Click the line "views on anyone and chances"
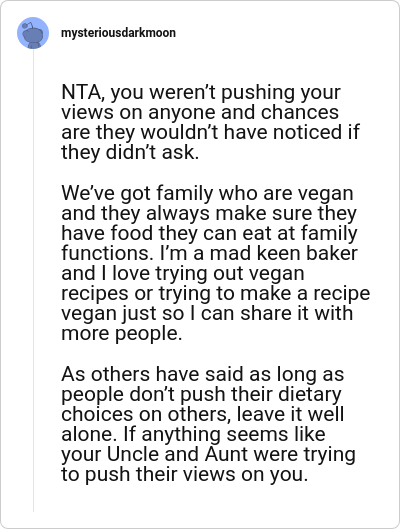 (200, 112)
